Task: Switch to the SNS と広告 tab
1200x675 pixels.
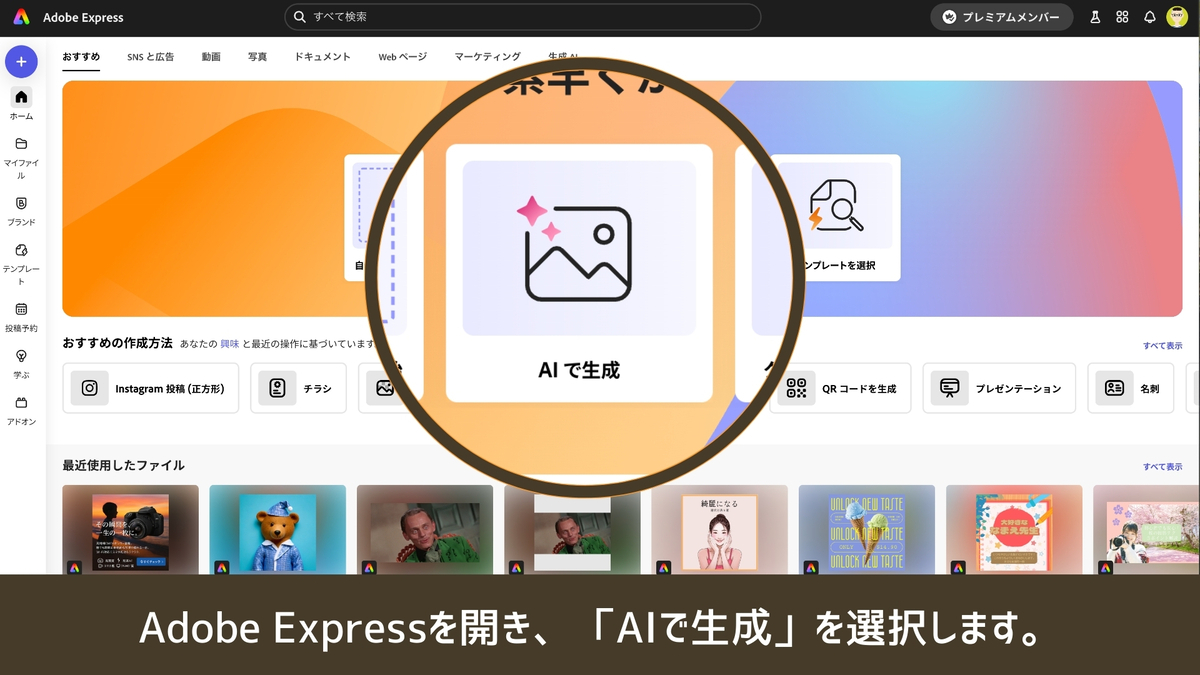Action: tap(150, 57)
